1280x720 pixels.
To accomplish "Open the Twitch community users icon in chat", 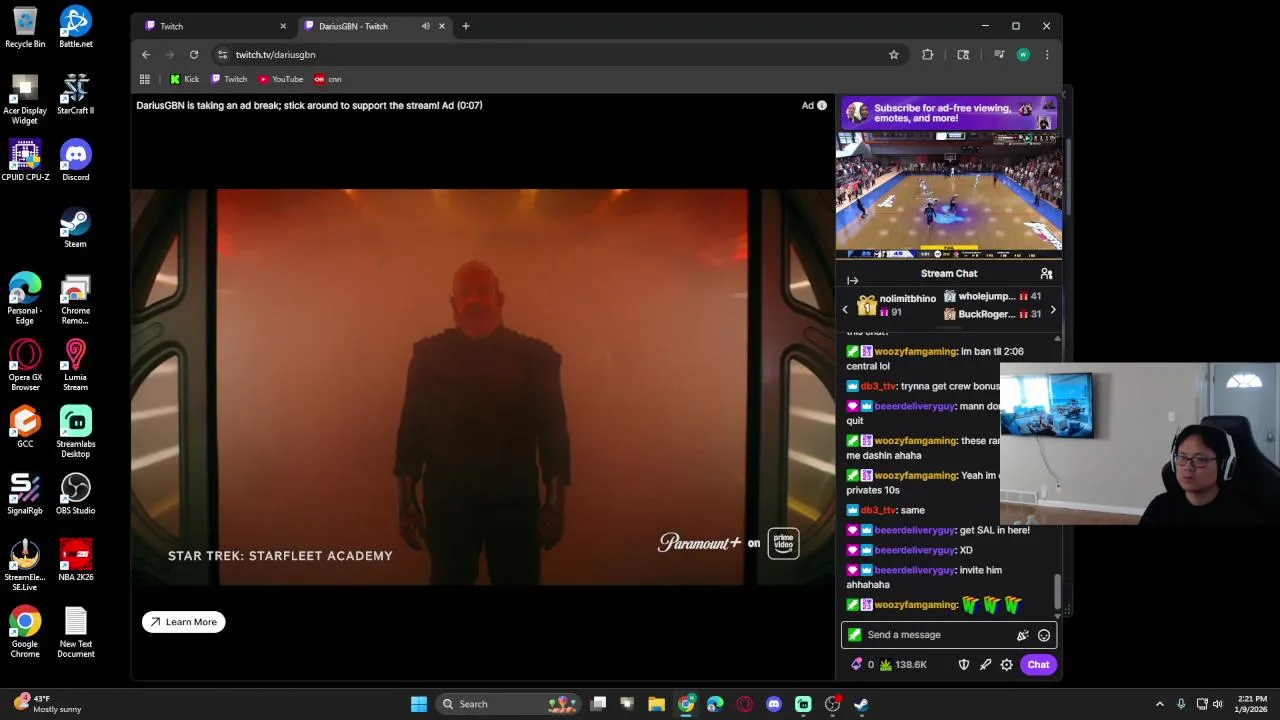I will 1046,274.
